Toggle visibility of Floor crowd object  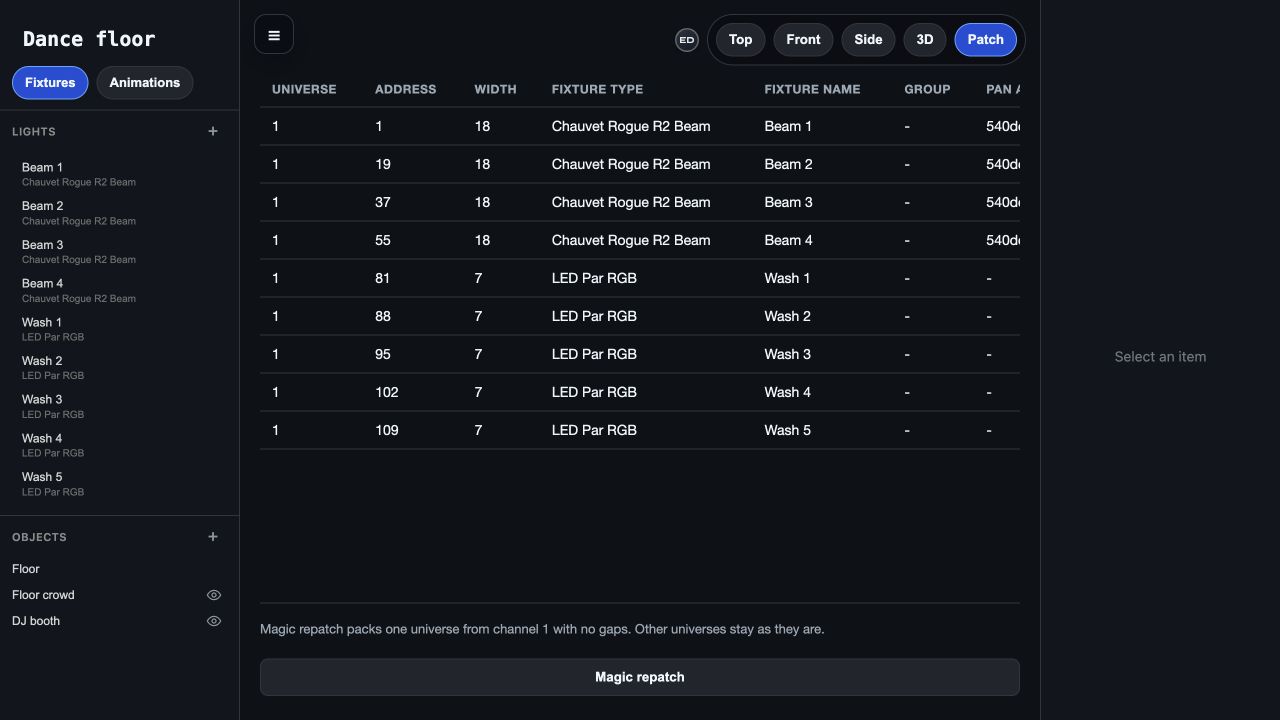click(x=214, y=595)
